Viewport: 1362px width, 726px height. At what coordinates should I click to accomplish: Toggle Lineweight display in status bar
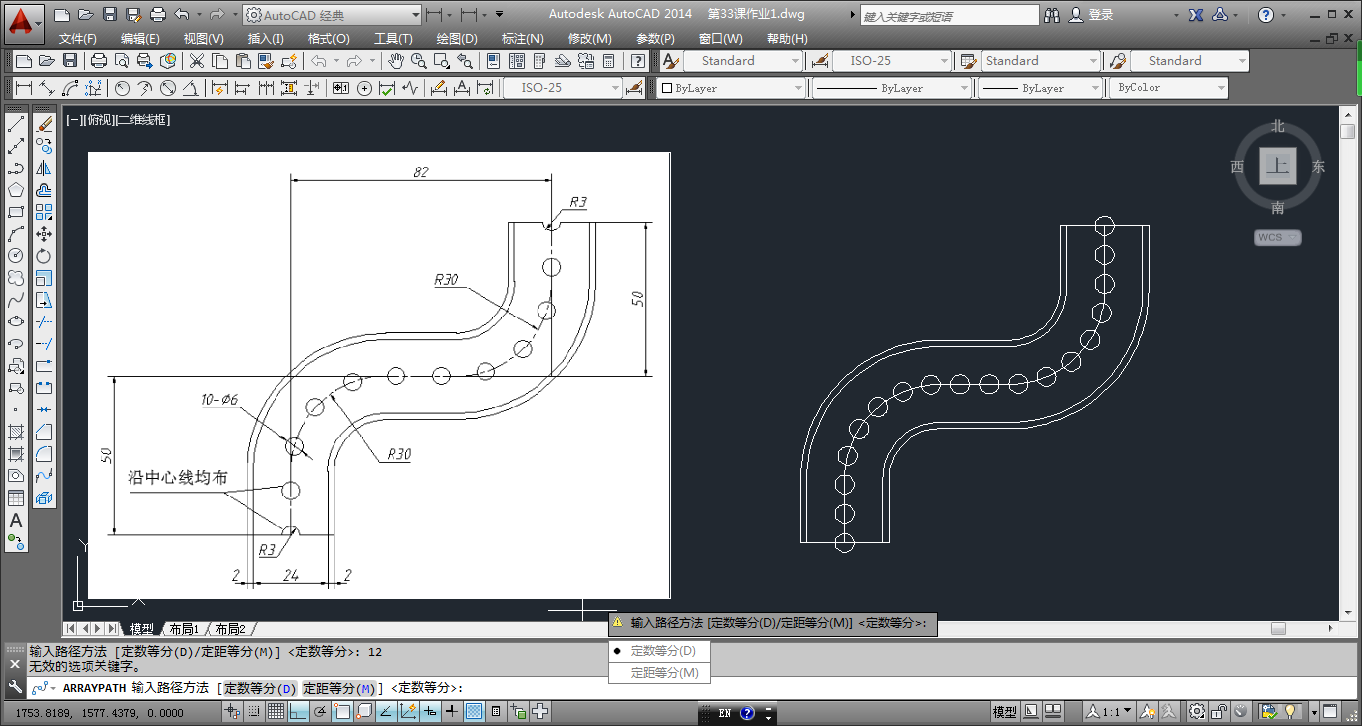(452, 712)
